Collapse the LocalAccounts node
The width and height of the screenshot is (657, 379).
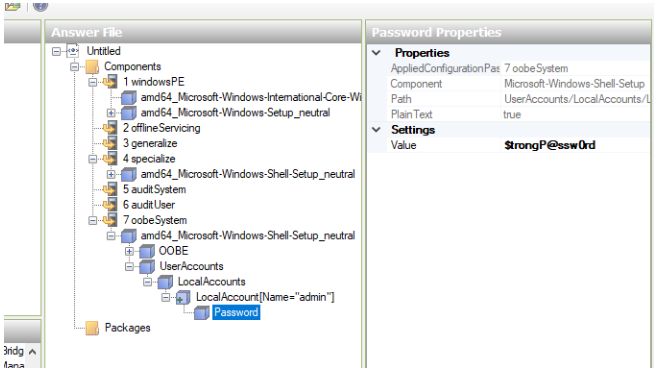(x=147, y=282)
